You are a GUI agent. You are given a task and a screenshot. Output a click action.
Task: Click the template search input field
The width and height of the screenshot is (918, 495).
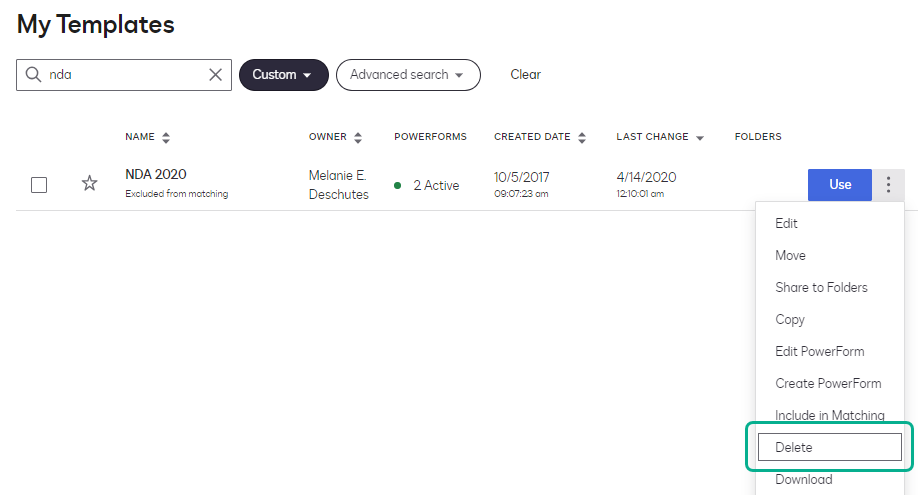[x=124, y=75]
